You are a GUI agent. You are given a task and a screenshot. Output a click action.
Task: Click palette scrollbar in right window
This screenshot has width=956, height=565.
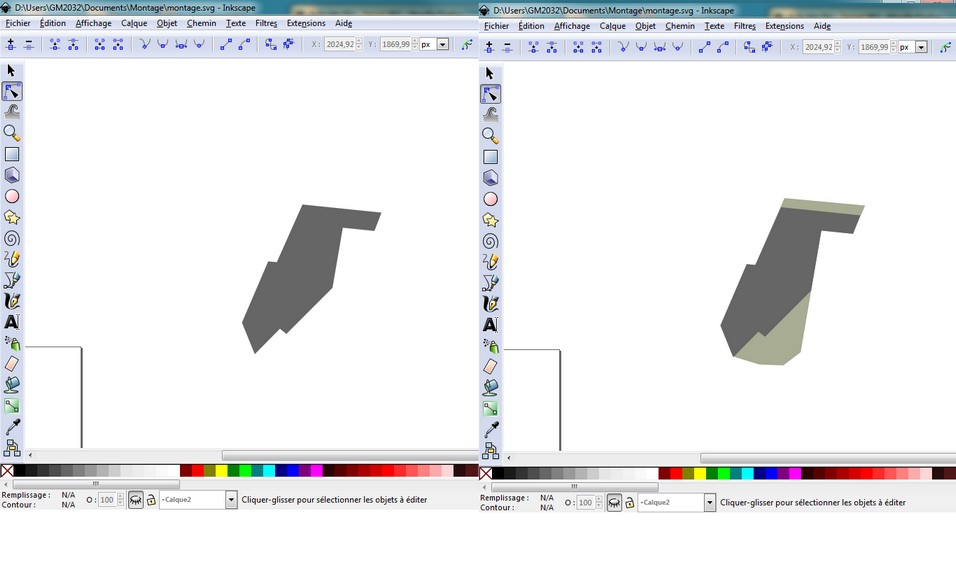[x=574, y=486]
